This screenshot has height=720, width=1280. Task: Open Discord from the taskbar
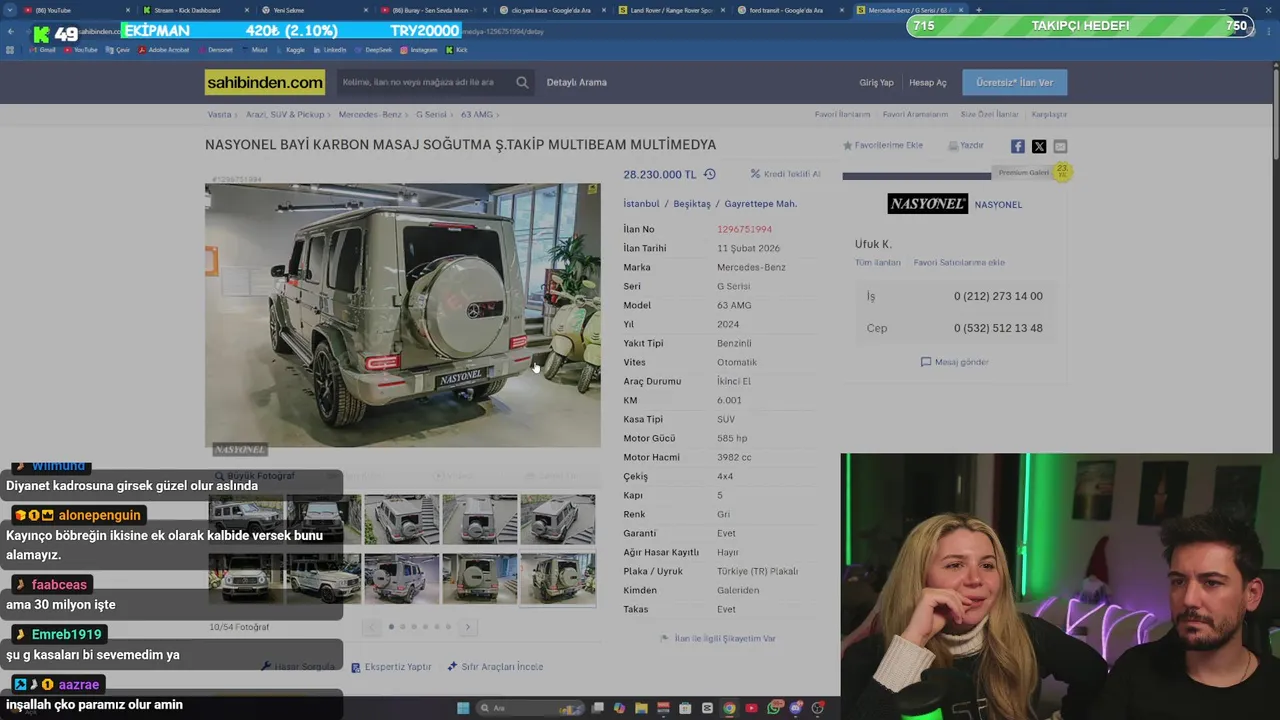coord(796,708)
